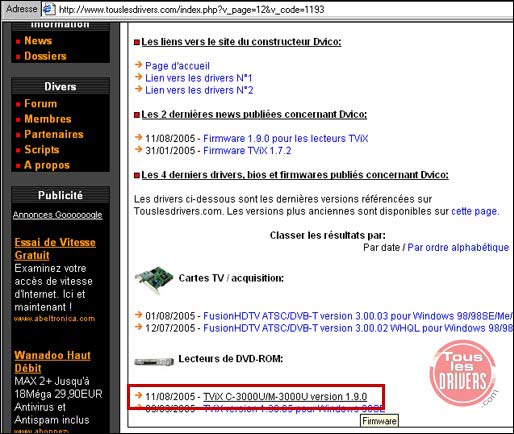
Task: Open Lien vers les drivers N°2
Action: [199, 90]
